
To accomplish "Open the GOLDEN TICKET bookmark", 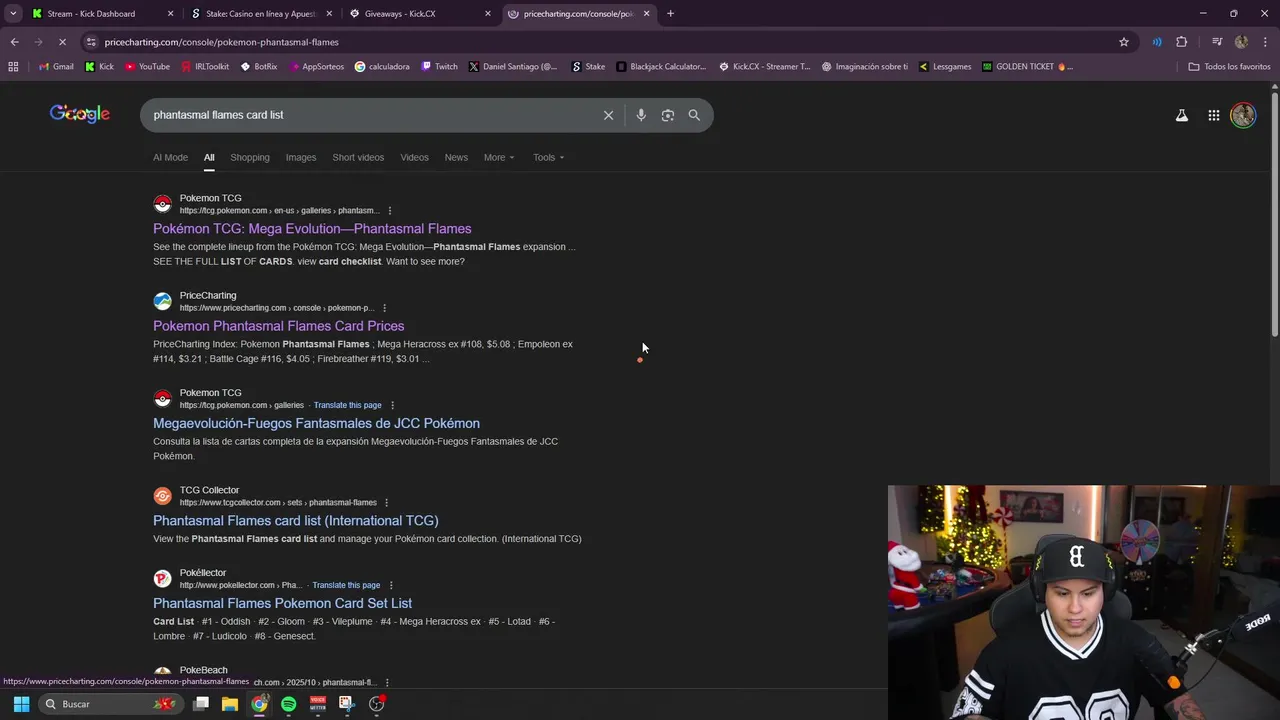I will (x=1027, y=67).
